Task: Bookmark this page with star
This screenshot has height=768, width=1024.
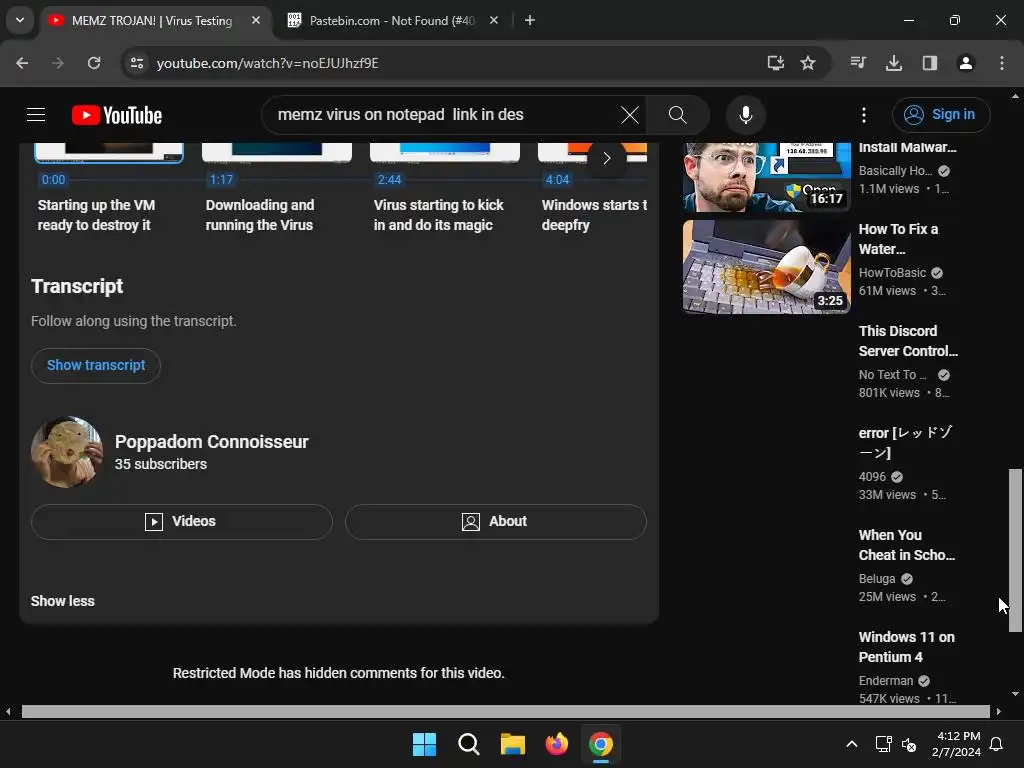Action: click(x=808, y=63)
